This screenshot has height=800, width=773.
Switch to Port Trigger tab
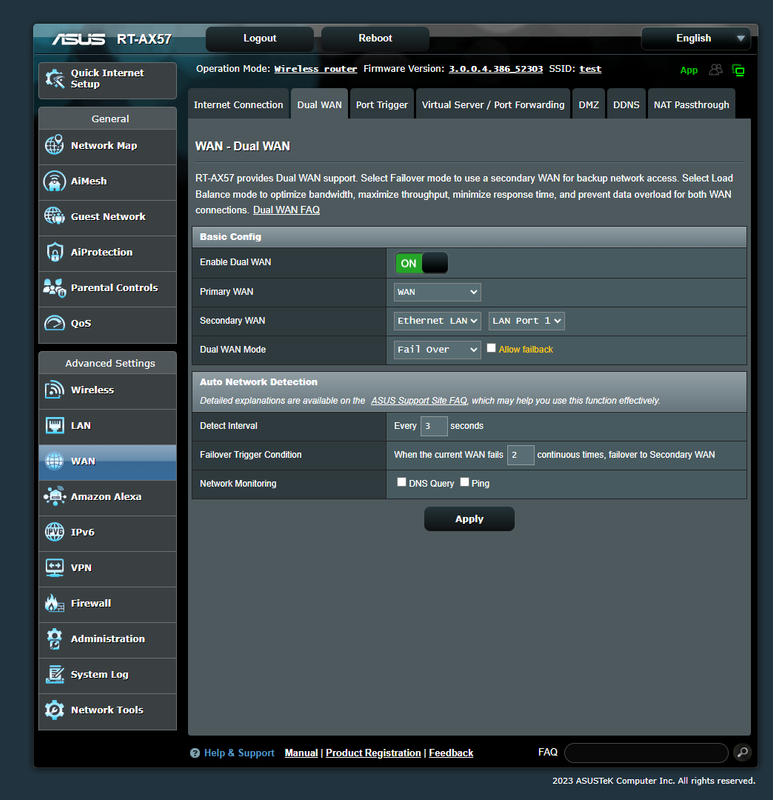click(382, 105)
